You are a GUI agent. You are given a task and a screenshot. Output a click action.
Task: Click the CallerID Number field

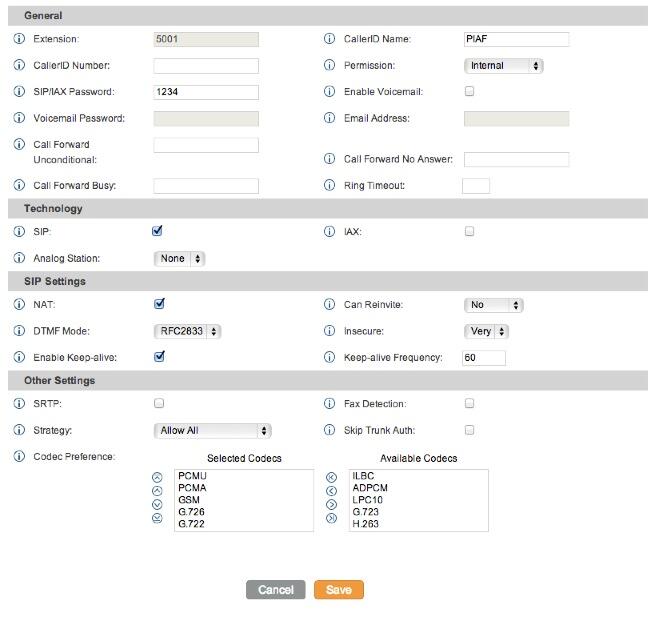(x=206, y=66)
